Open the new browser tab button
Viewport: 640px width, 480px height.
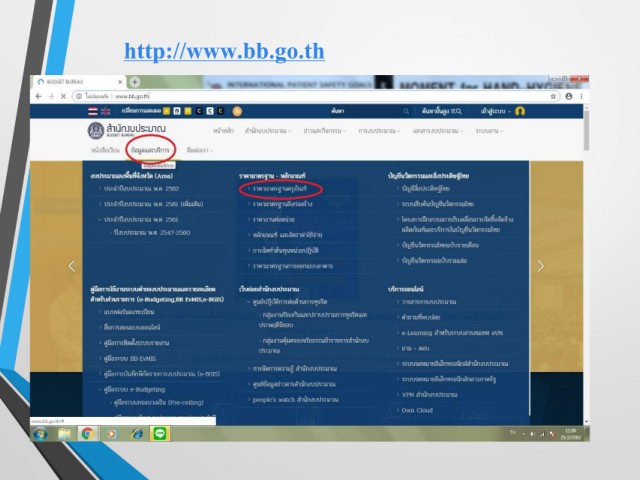(135, 82)
